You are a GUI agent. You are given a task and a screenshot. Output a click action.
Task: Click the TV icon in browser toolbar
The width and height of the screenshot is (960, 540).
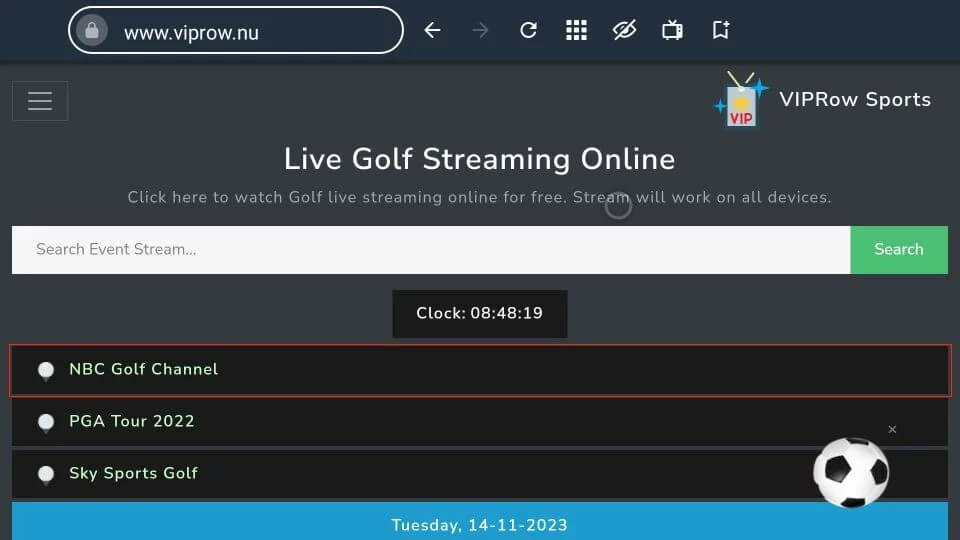tap(672, 30)
